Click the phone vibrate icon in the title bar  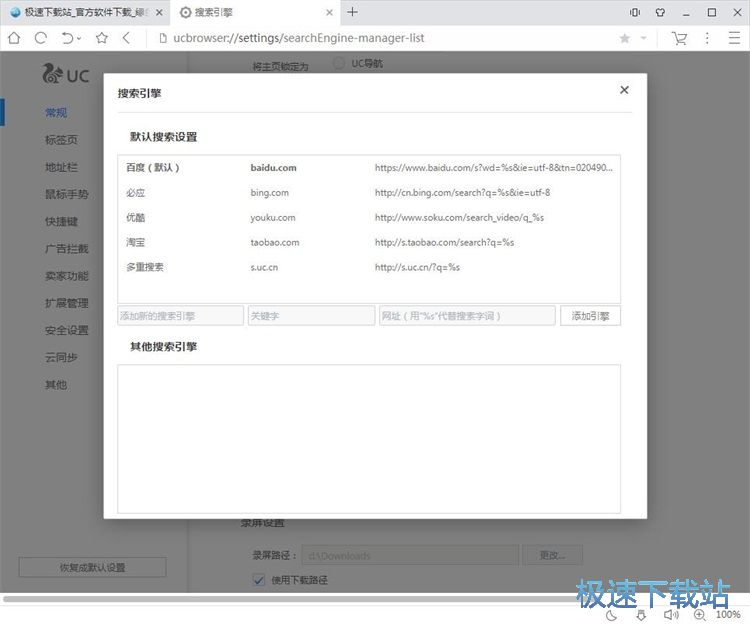(x=635, y=12)
